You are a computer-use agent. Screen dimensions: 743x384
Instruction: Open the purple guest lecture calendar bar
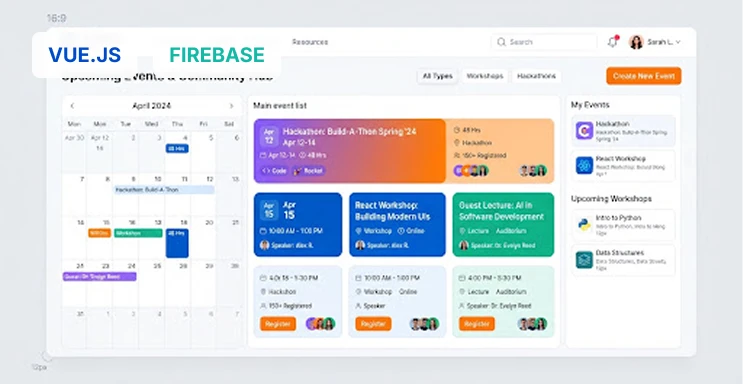click(x=100, y=276)
